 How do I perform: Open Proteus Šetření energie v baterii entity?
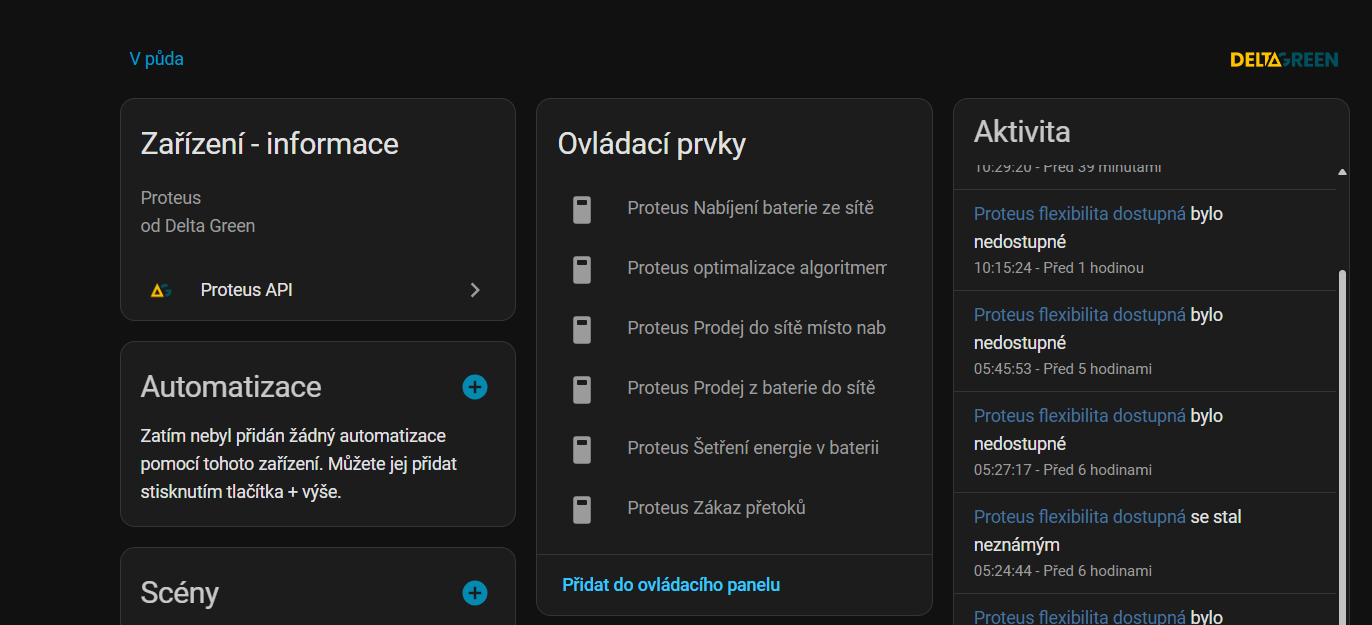point(752,448)
